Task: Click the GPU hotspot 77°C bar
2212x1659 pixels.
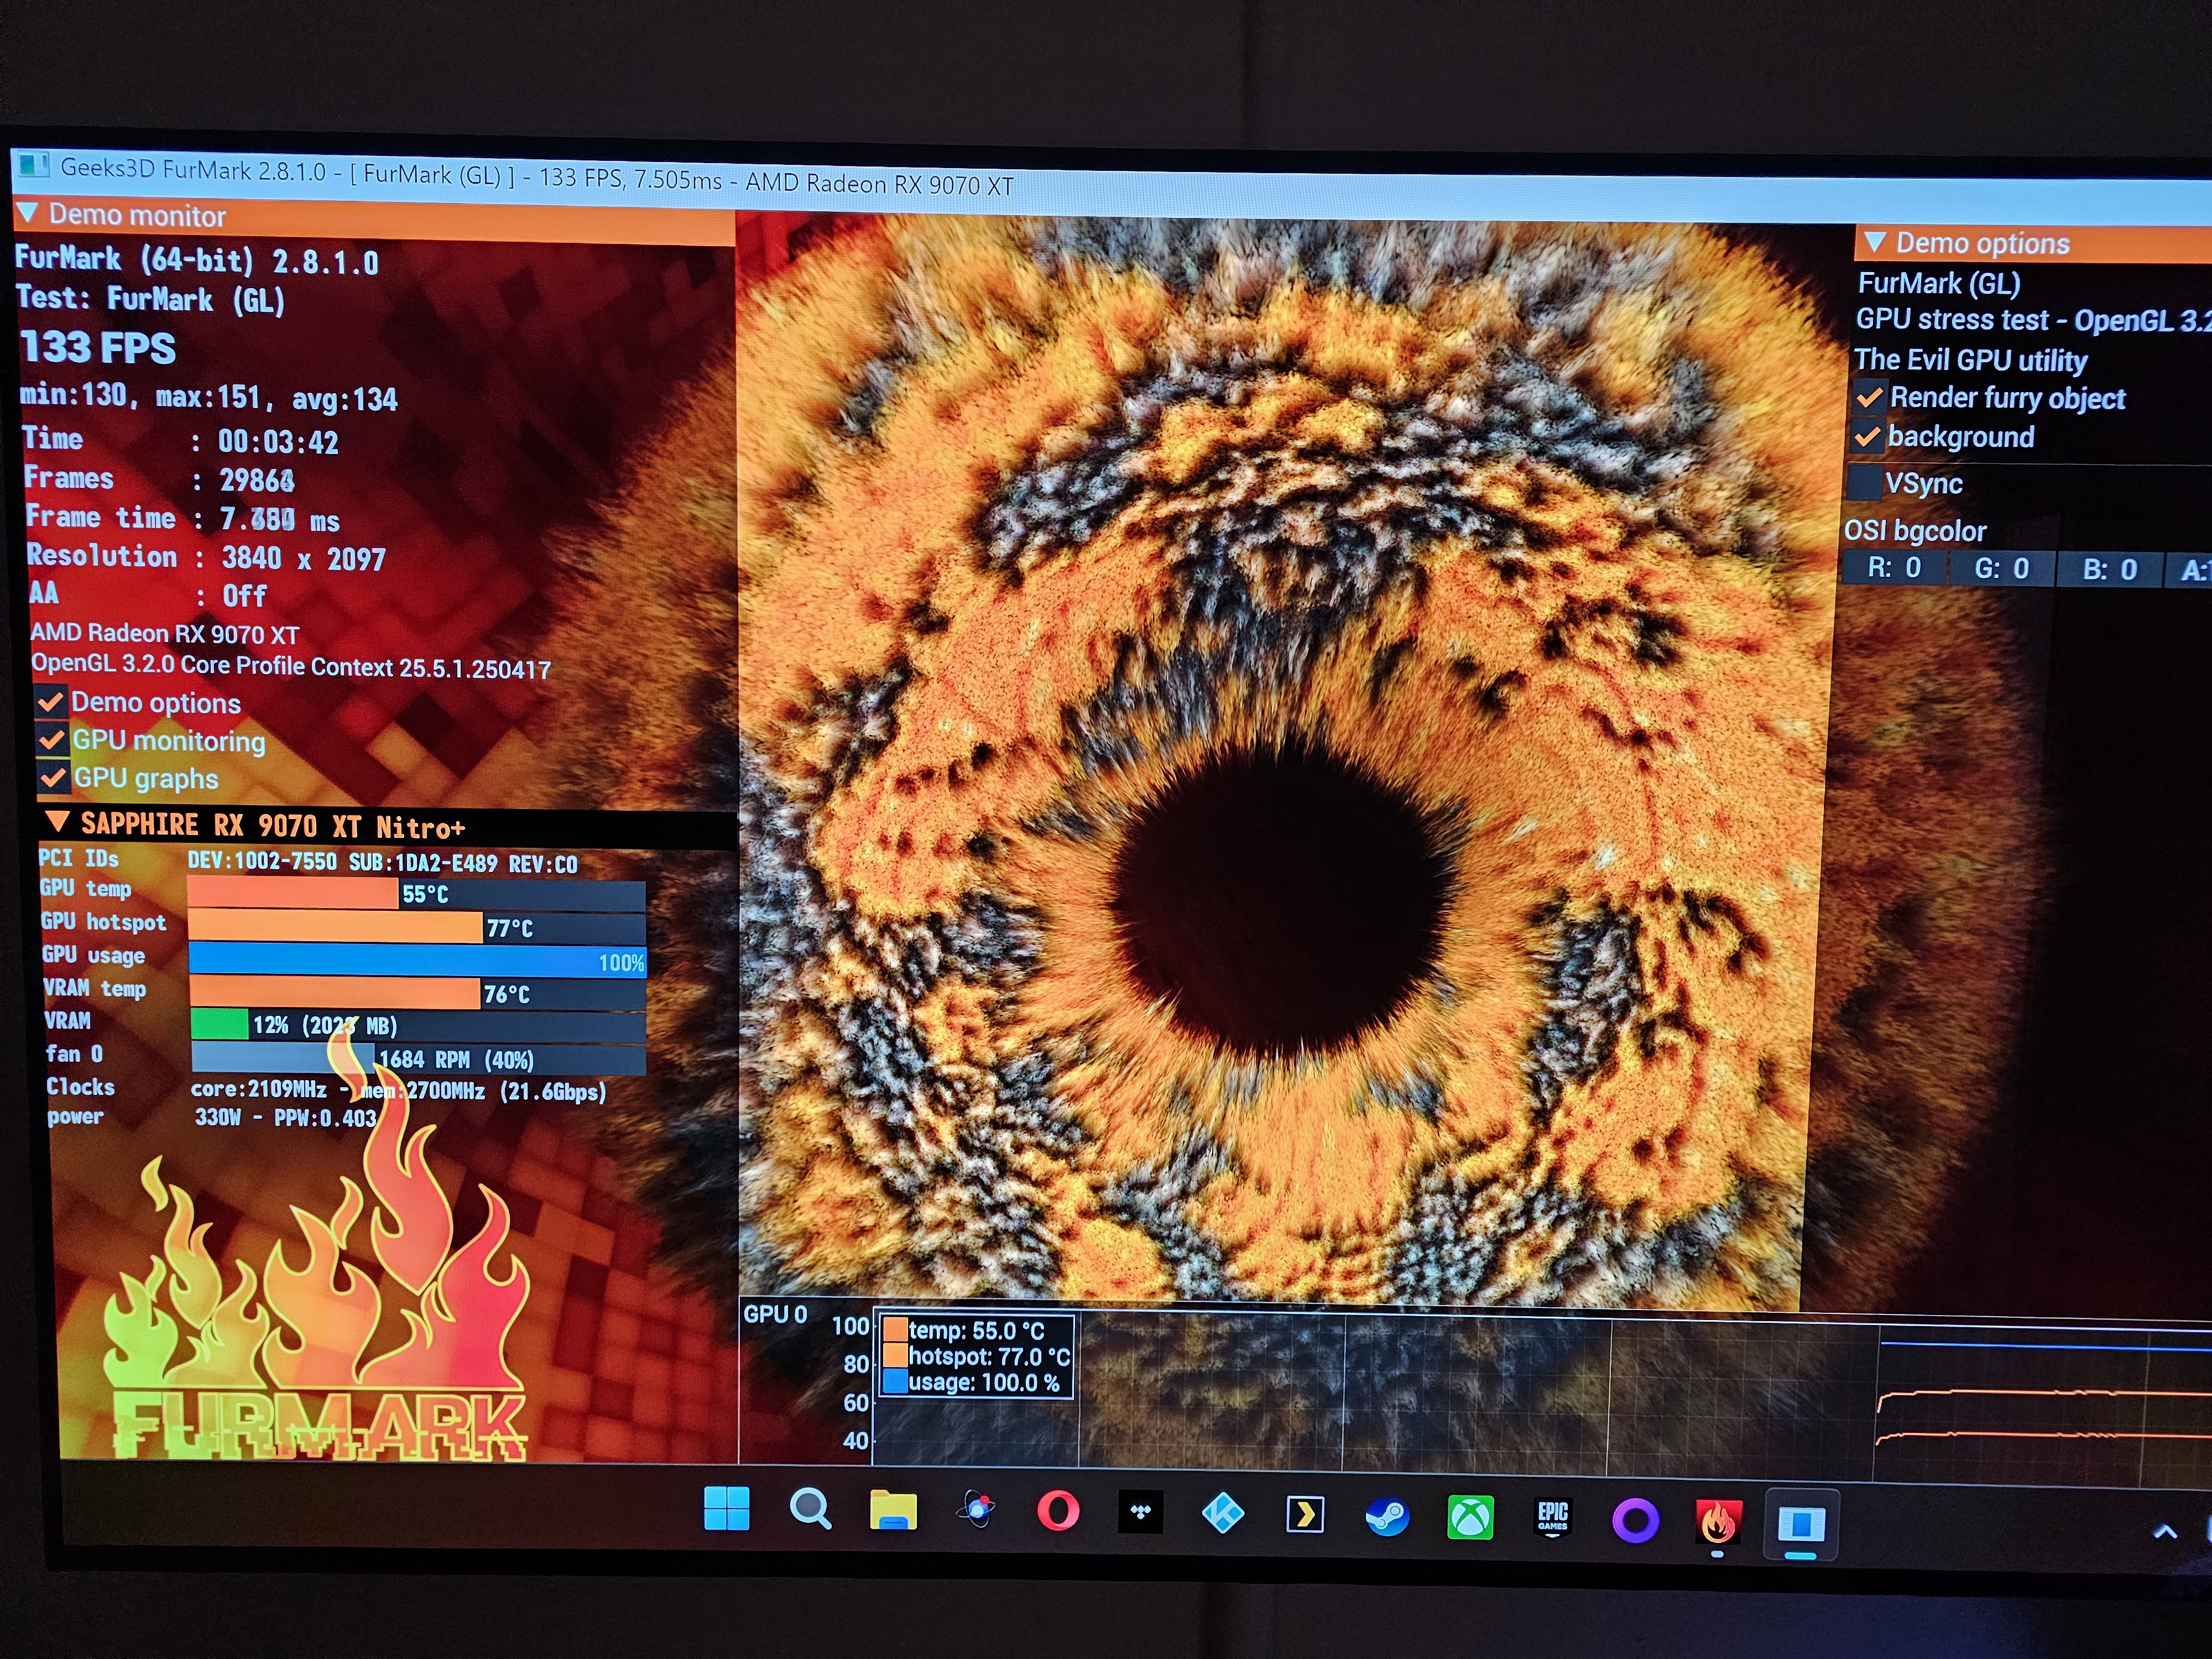Action: click(x=417, y=927)
